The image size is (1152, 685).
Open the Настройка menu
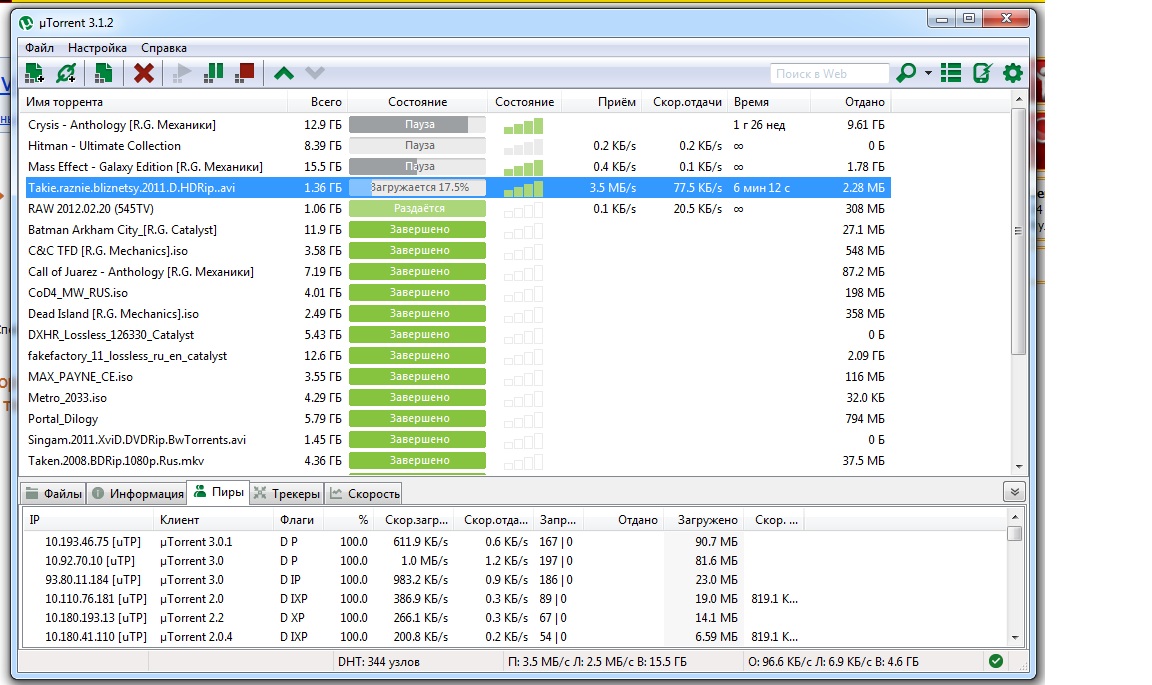97,48
